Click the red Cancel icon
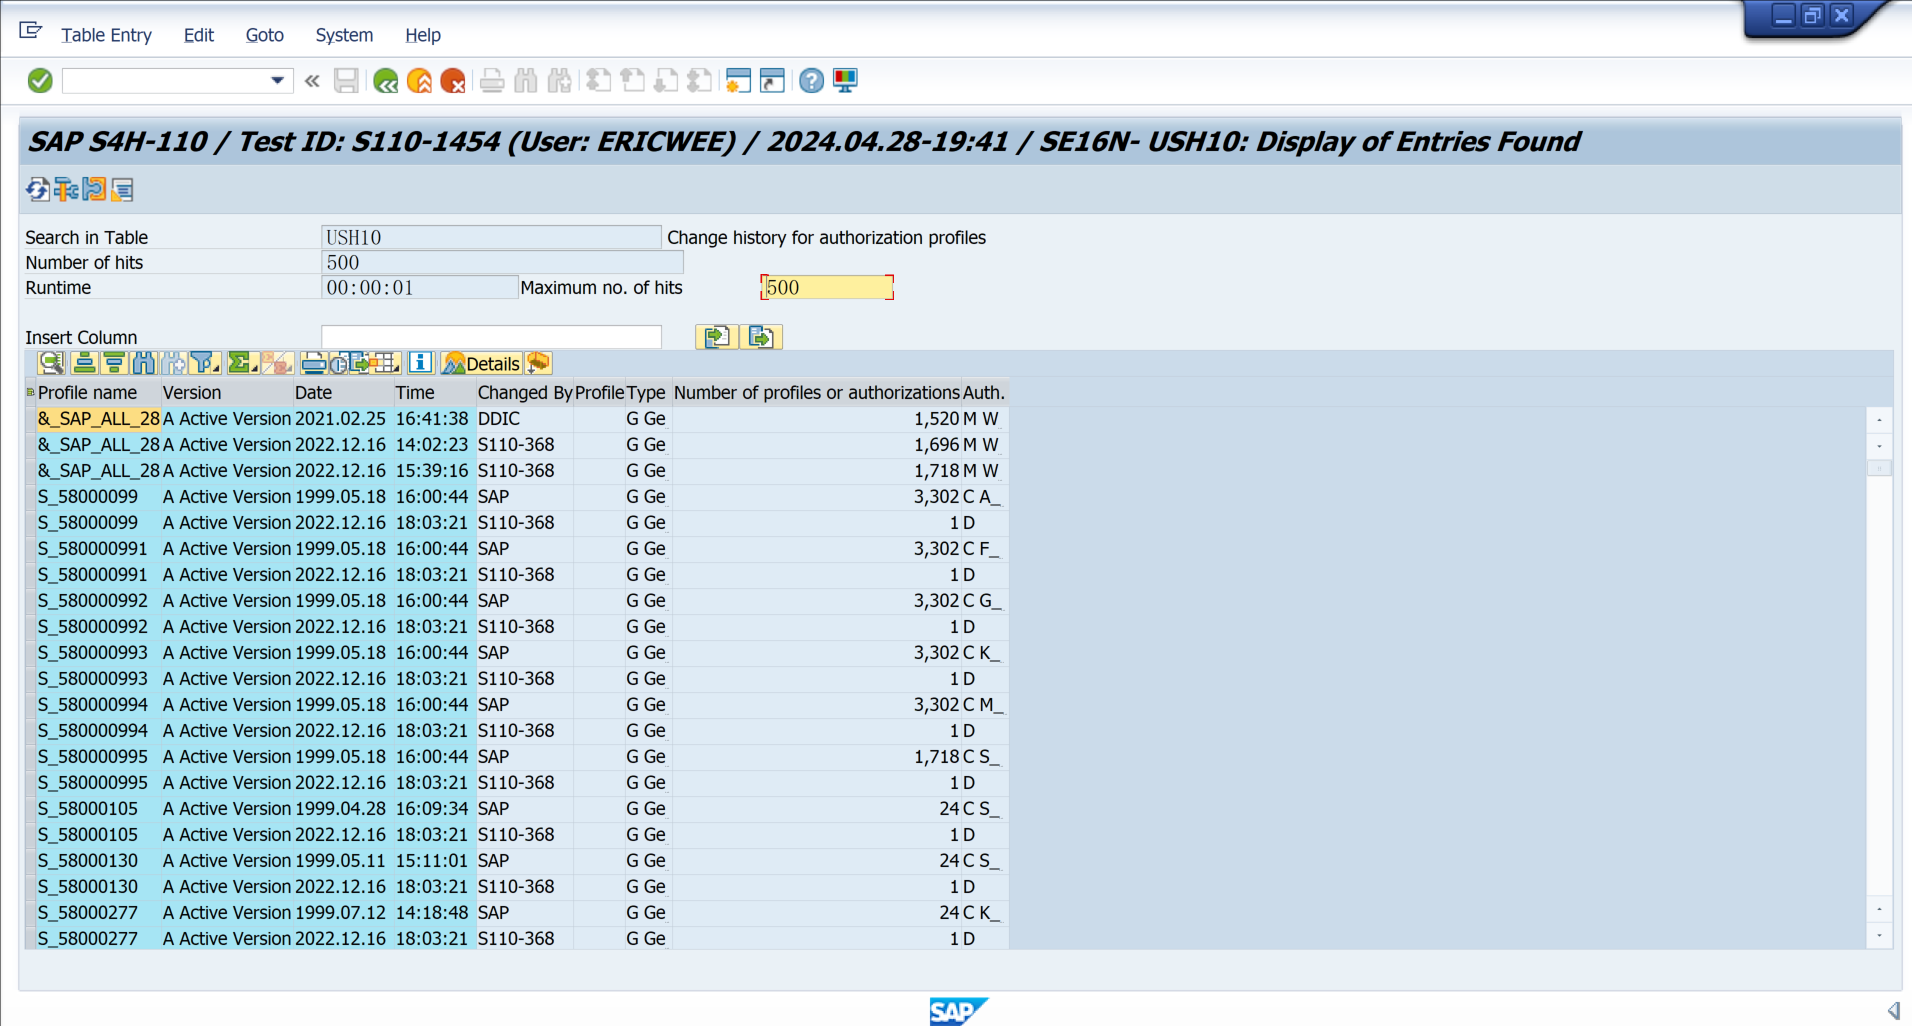 coord(453,81)
